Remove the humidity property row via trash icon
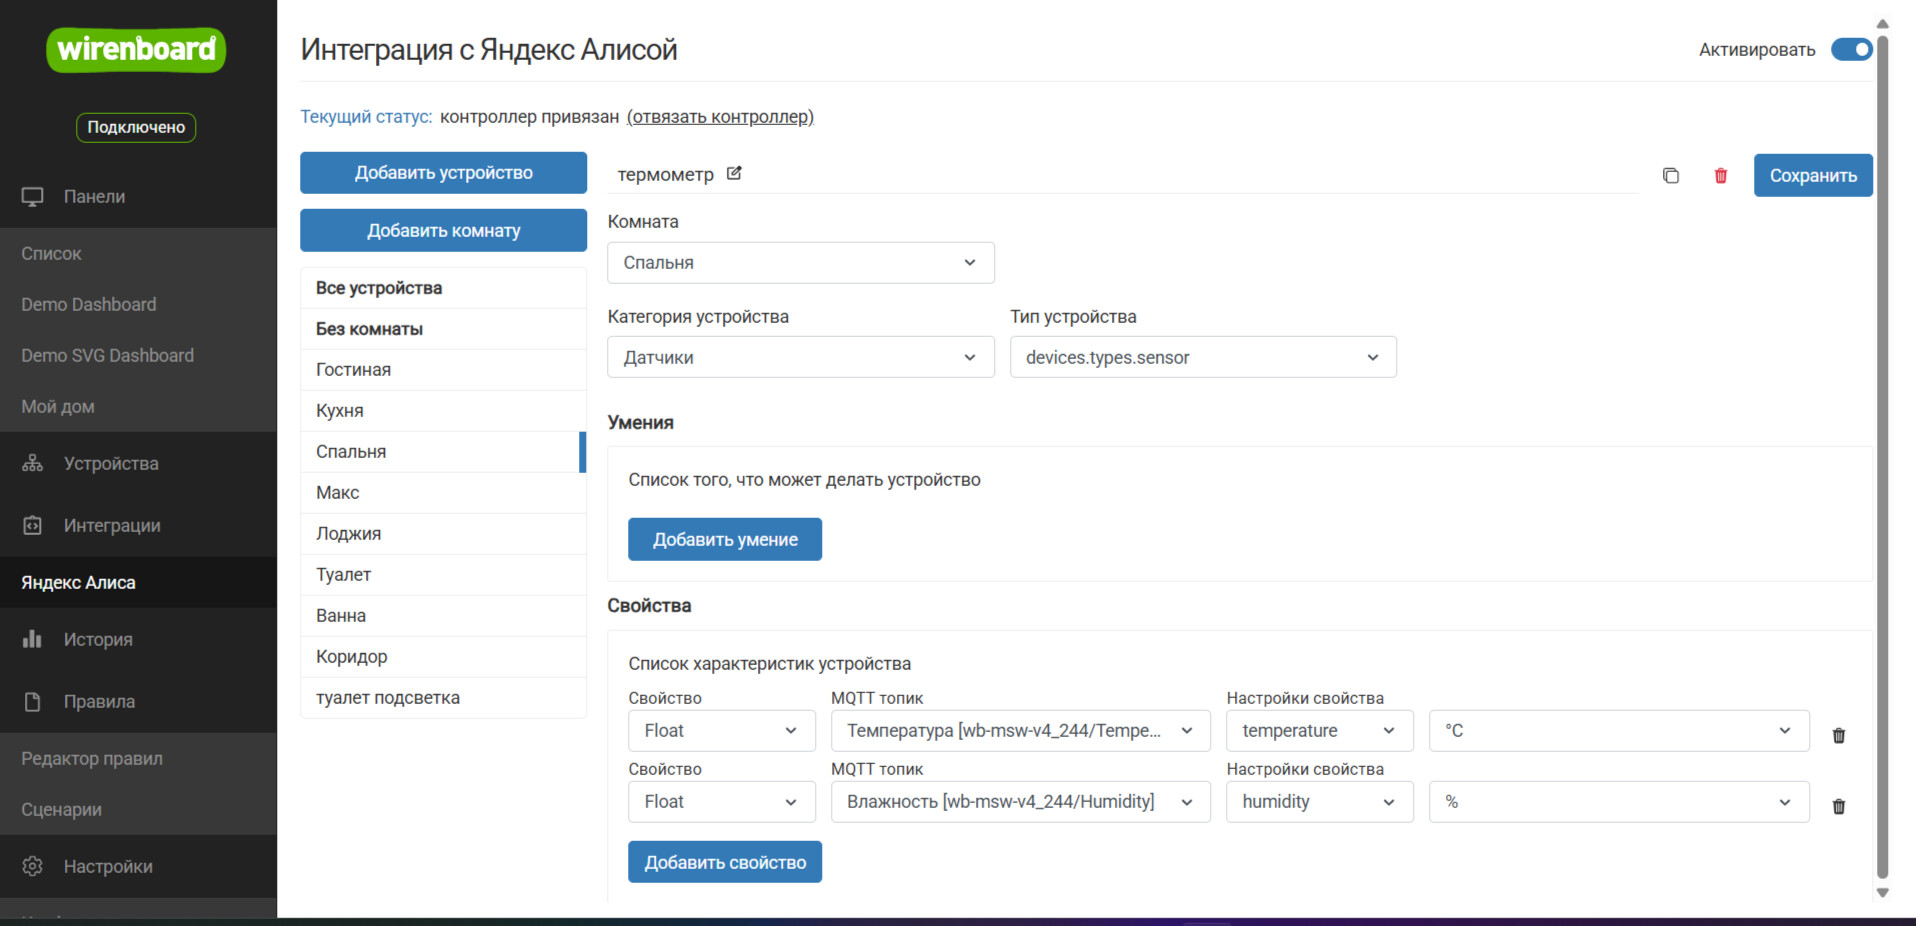This screenshot has width=1916, height=926. pos(1838,806)
